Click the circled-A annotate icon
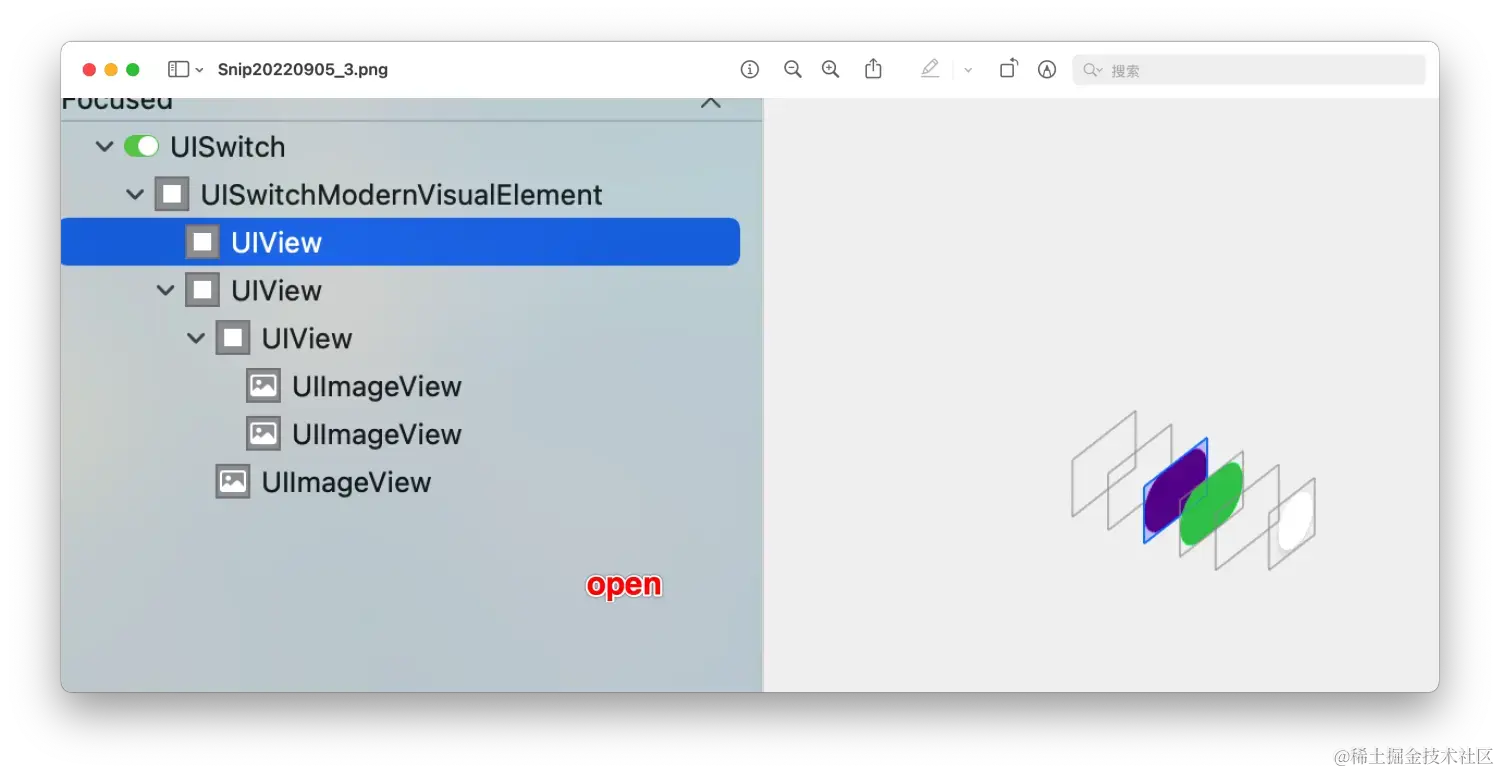The height and width of the screenshot is (773, 1500). [x=1047, y=69]
